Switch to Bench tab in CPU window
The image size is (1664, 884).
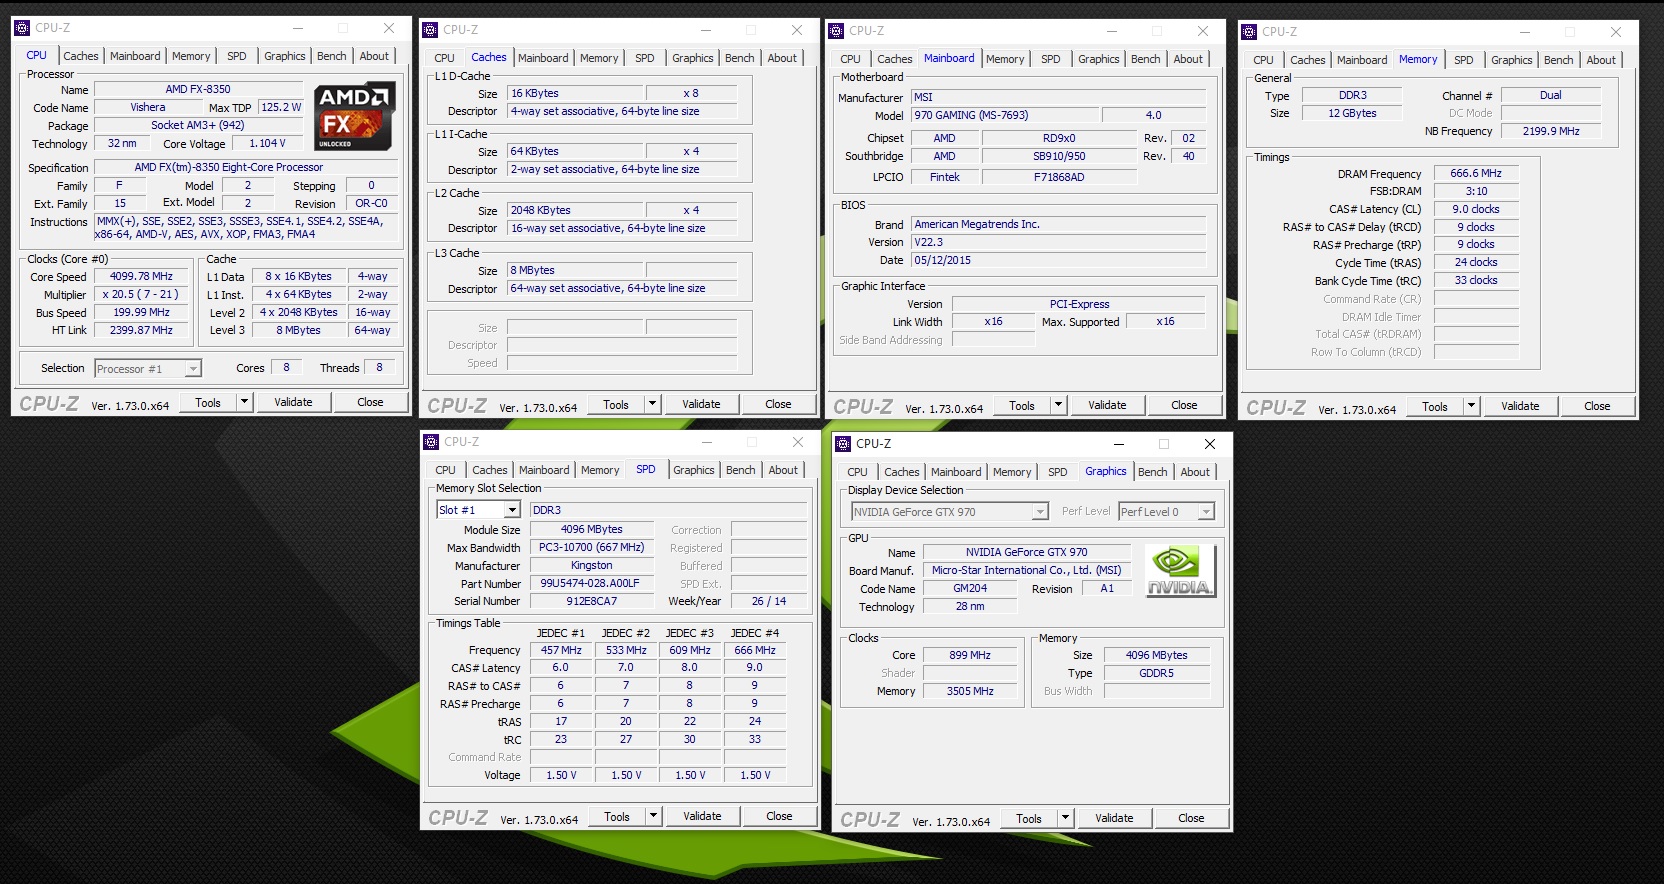click(x=332, y=56)
